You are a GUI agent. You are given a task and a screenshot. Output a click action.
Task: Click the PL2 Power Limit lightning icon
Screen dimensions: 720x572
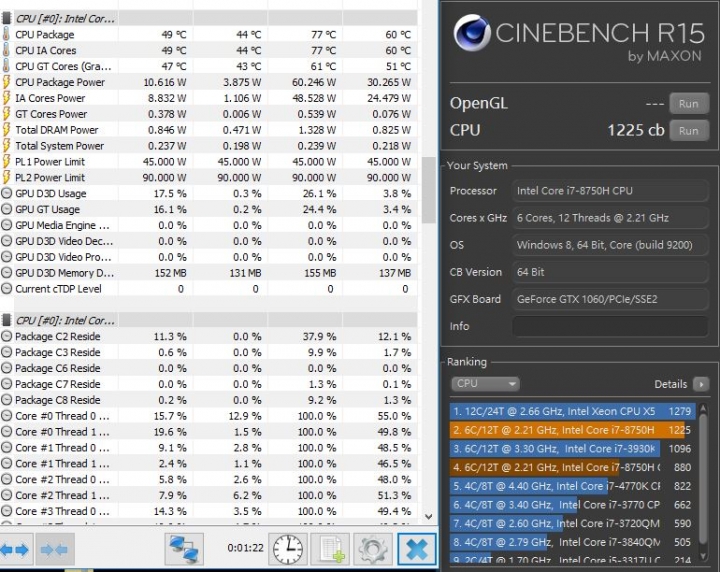click(6, 178)
